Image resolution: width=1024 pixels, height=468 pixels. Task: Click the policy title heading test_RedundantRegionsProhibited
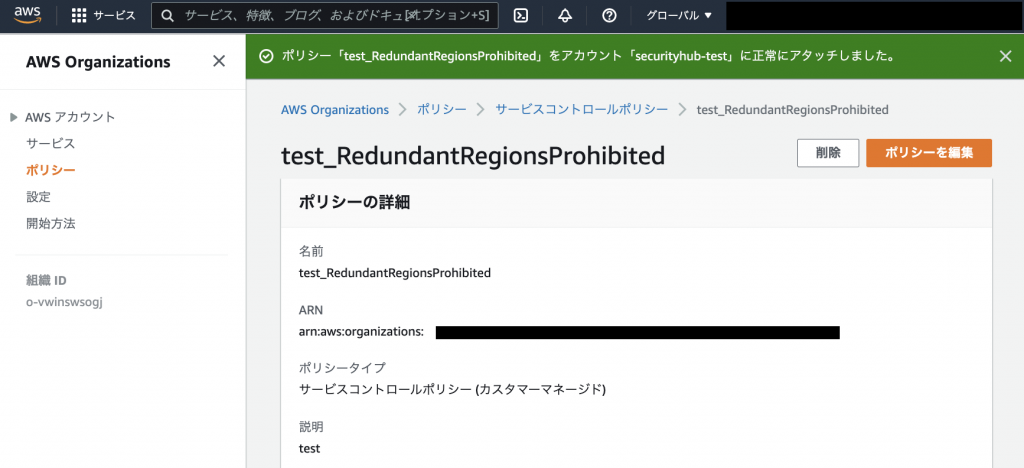point(473,156)
